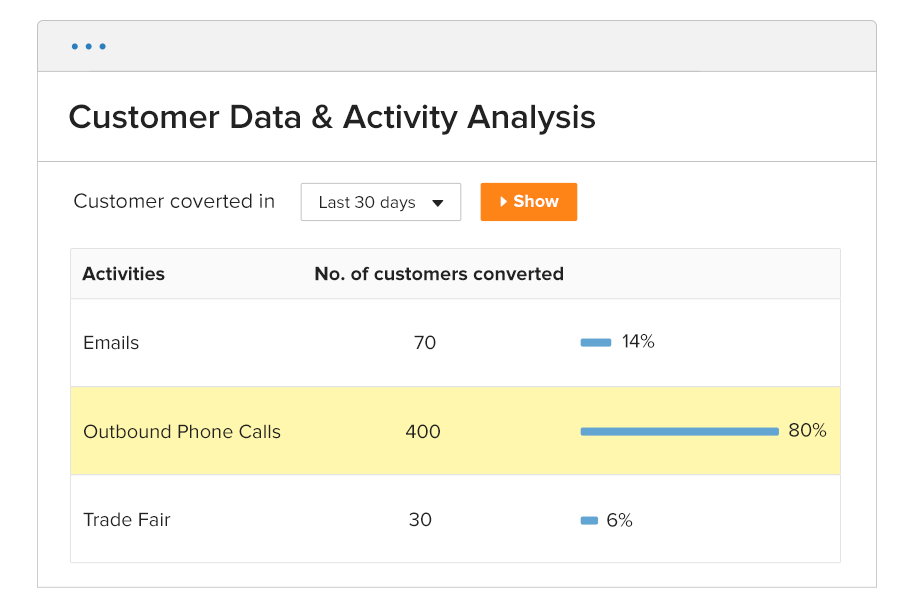The height and width of the screenshot is (600, 913).
Task: Select the Emails activity row
Action: (x=111, y=343)
